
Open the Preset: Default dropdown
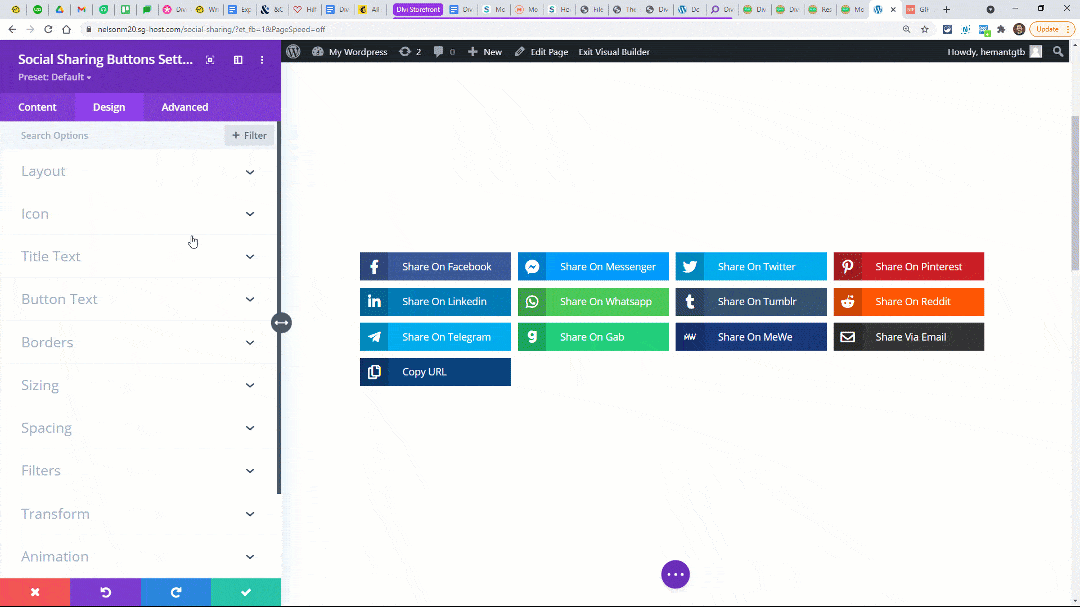[54, 77]
